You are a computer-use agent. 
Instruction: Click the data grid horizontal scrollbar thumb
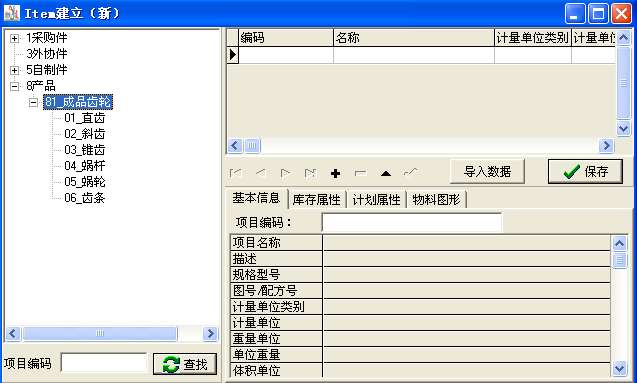252,145
